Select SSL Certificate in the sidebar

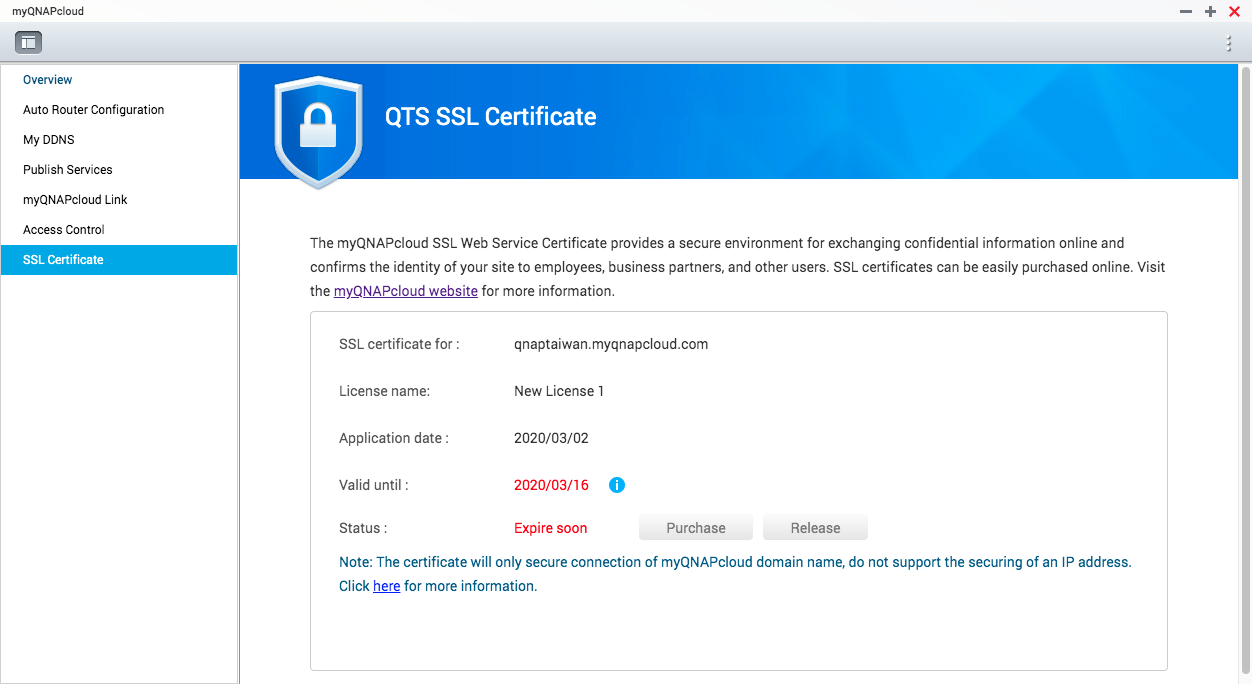(64, 260)
